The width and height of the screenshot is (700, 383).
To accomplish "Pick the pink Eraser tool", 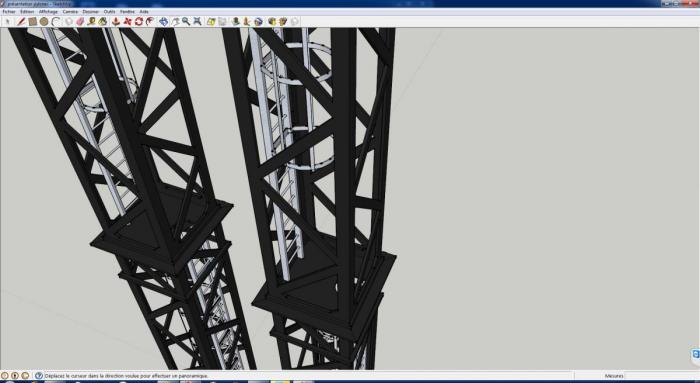I will [80, 21].
